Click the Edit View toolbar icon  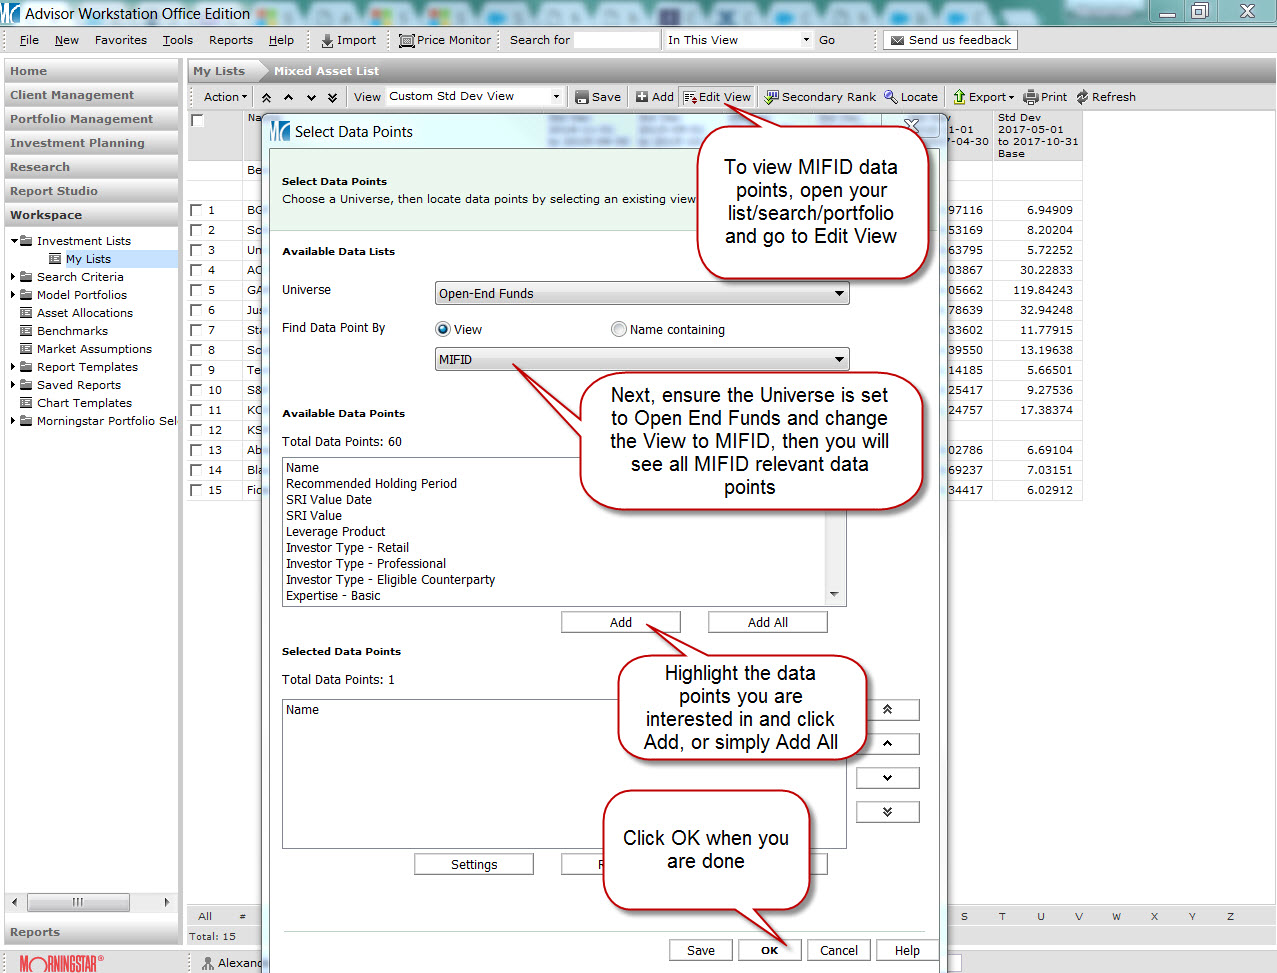click(690, 97)
